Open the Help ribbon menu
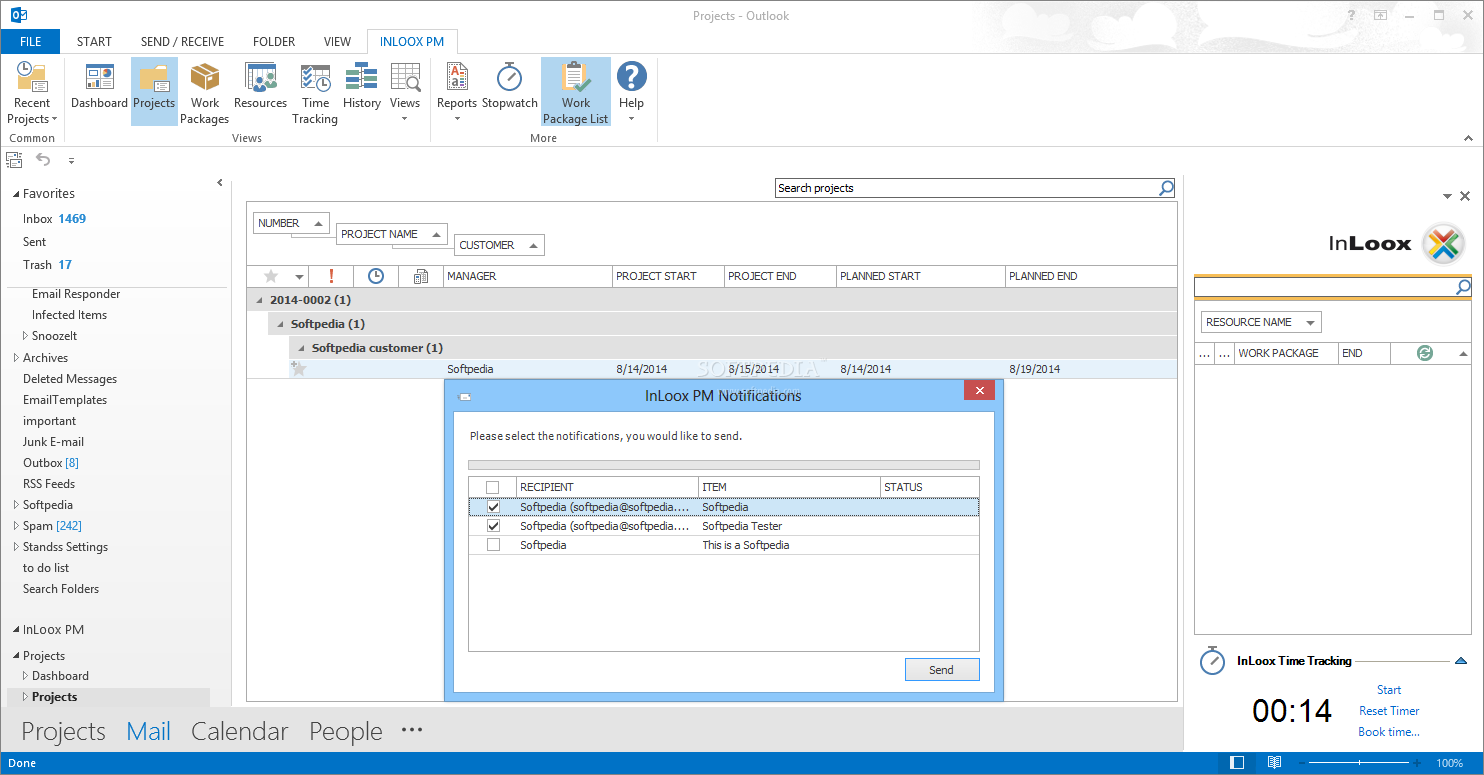 pos(631,92)
